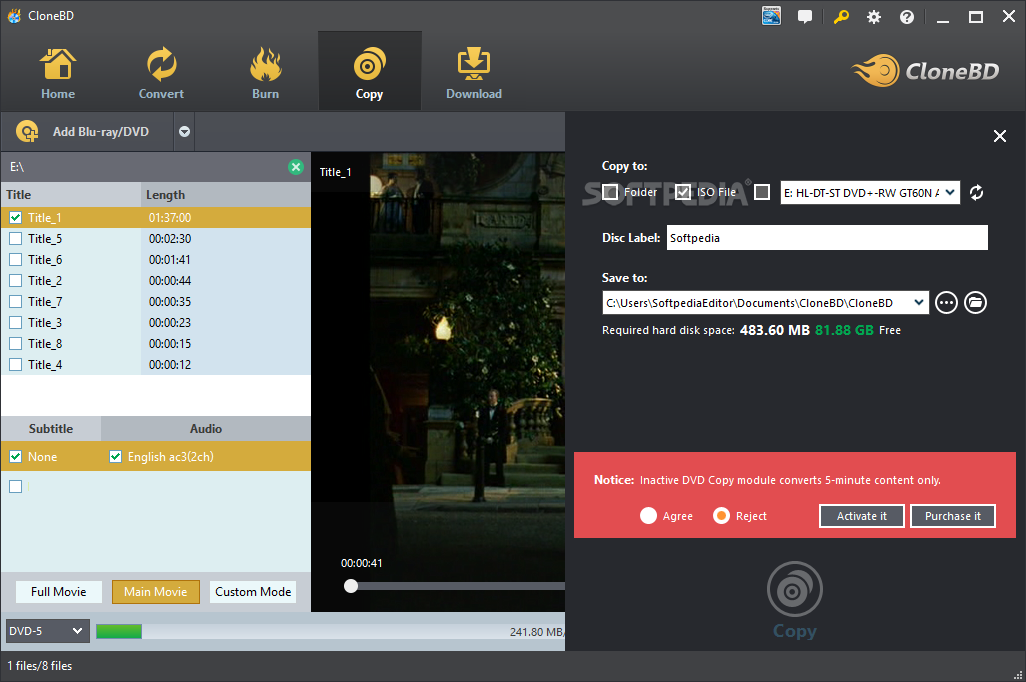1026x682 pixels.
Task: Remove the loaded E:\ source with green X
Action: click(296, 167)
